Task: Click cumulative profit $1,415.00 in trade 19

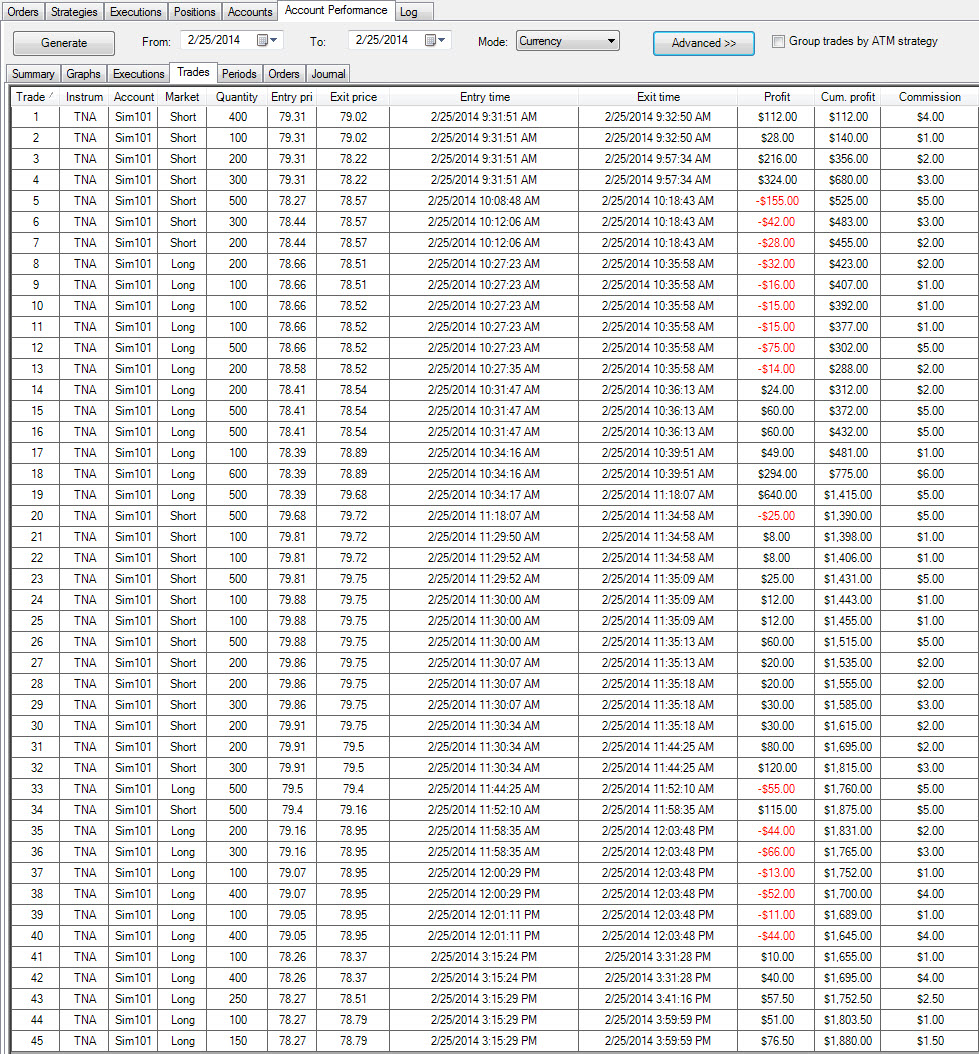Action: click(x=847, y=495)
